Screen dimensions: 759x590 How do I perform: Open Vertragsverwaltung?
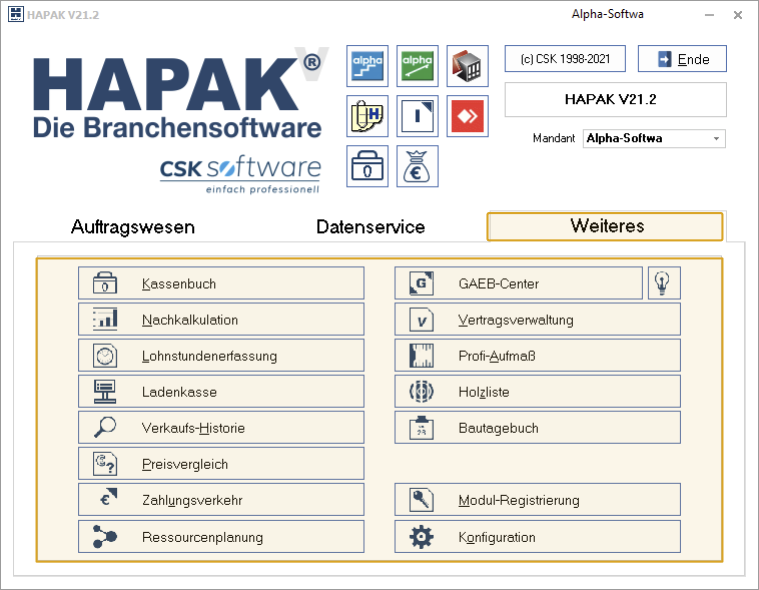(x=537, y=319)
